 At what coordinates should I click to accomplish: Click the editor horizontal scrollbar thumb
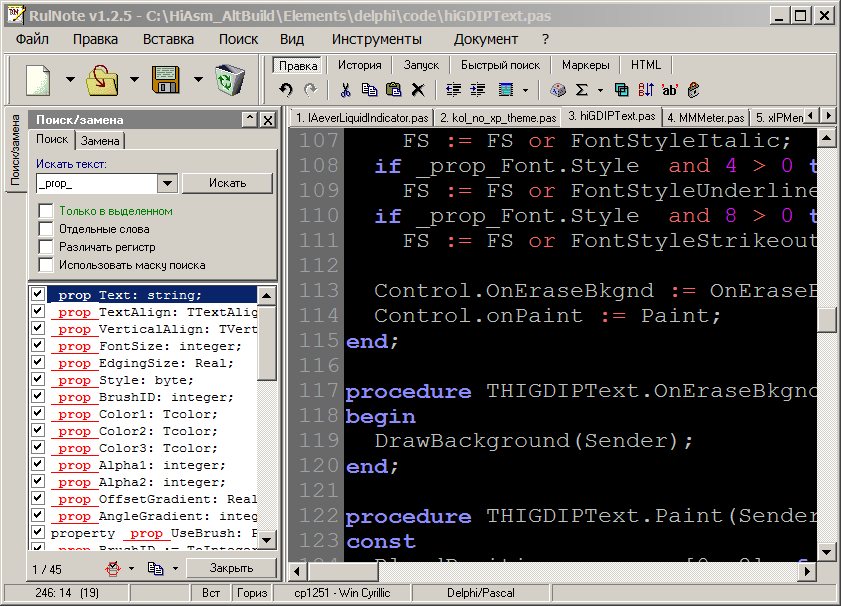[x=342, y=571]
